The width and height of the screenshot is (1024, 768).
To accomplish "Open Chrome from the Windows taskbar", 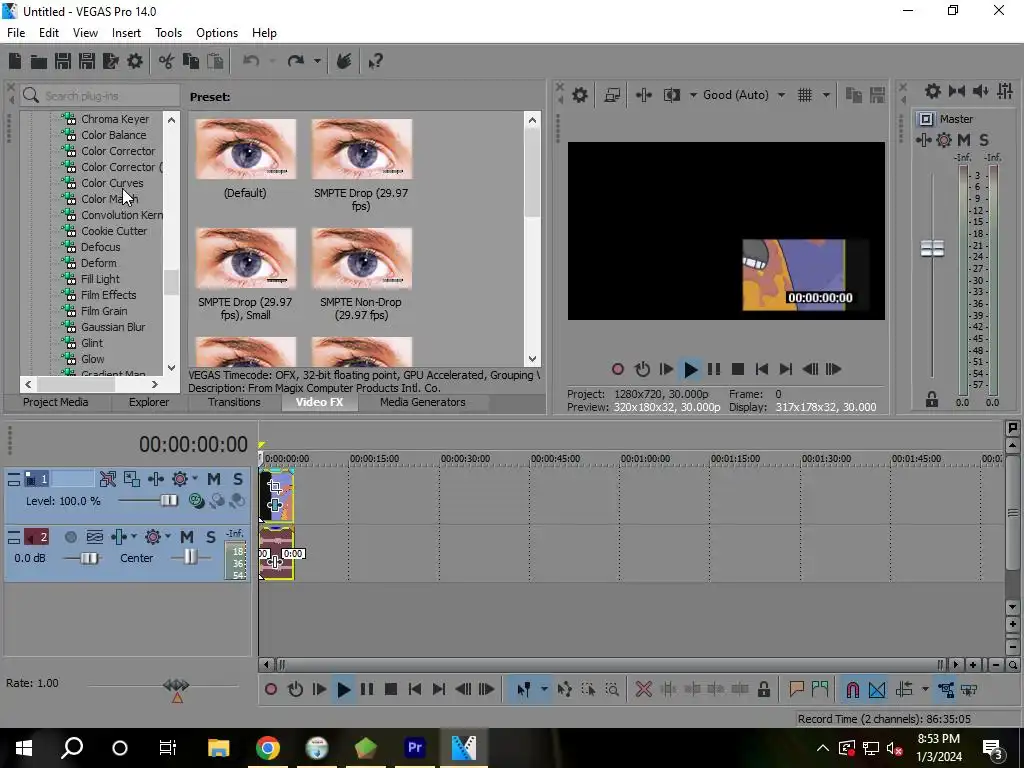I will [268, 748].
